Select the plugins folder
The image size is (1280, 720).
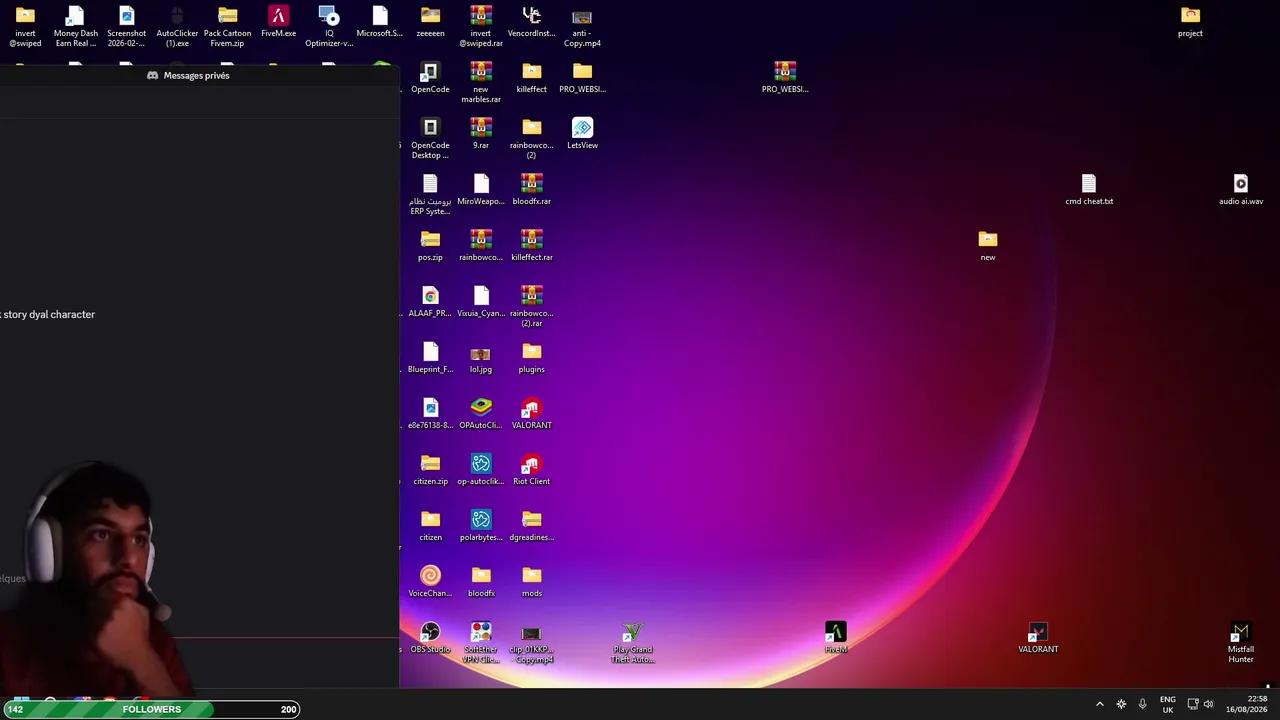(531, 358)
